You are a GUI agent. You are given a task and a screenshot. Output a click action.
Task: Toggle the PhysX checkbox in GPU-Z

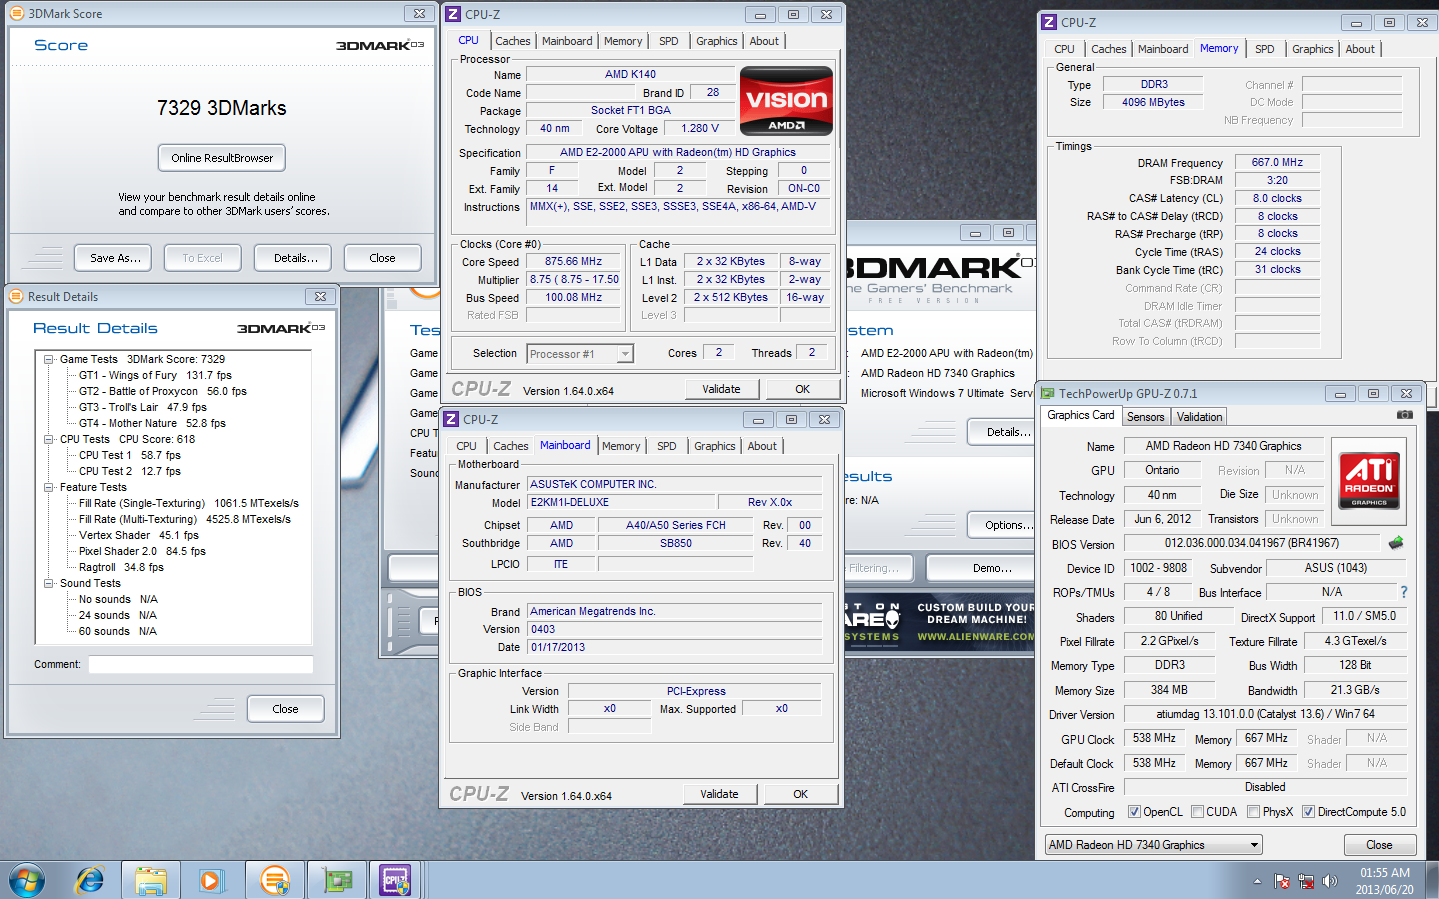[x=1253, y=812]
